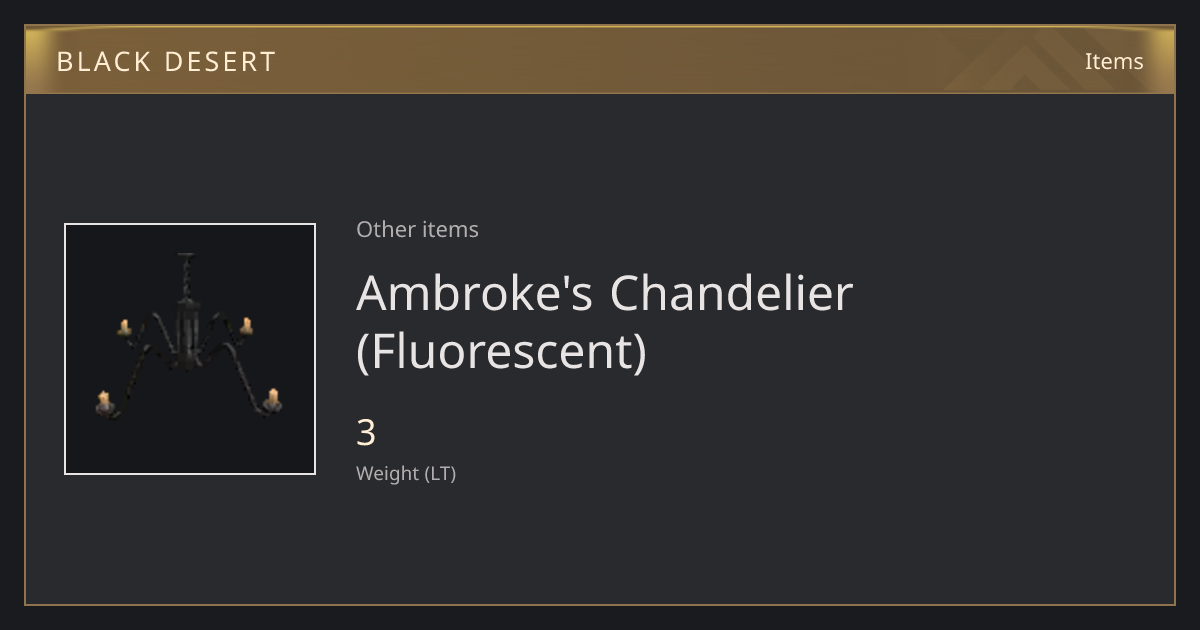Click the weight value 3
This screenshot has height=630, width=1200.
point(366,433)
